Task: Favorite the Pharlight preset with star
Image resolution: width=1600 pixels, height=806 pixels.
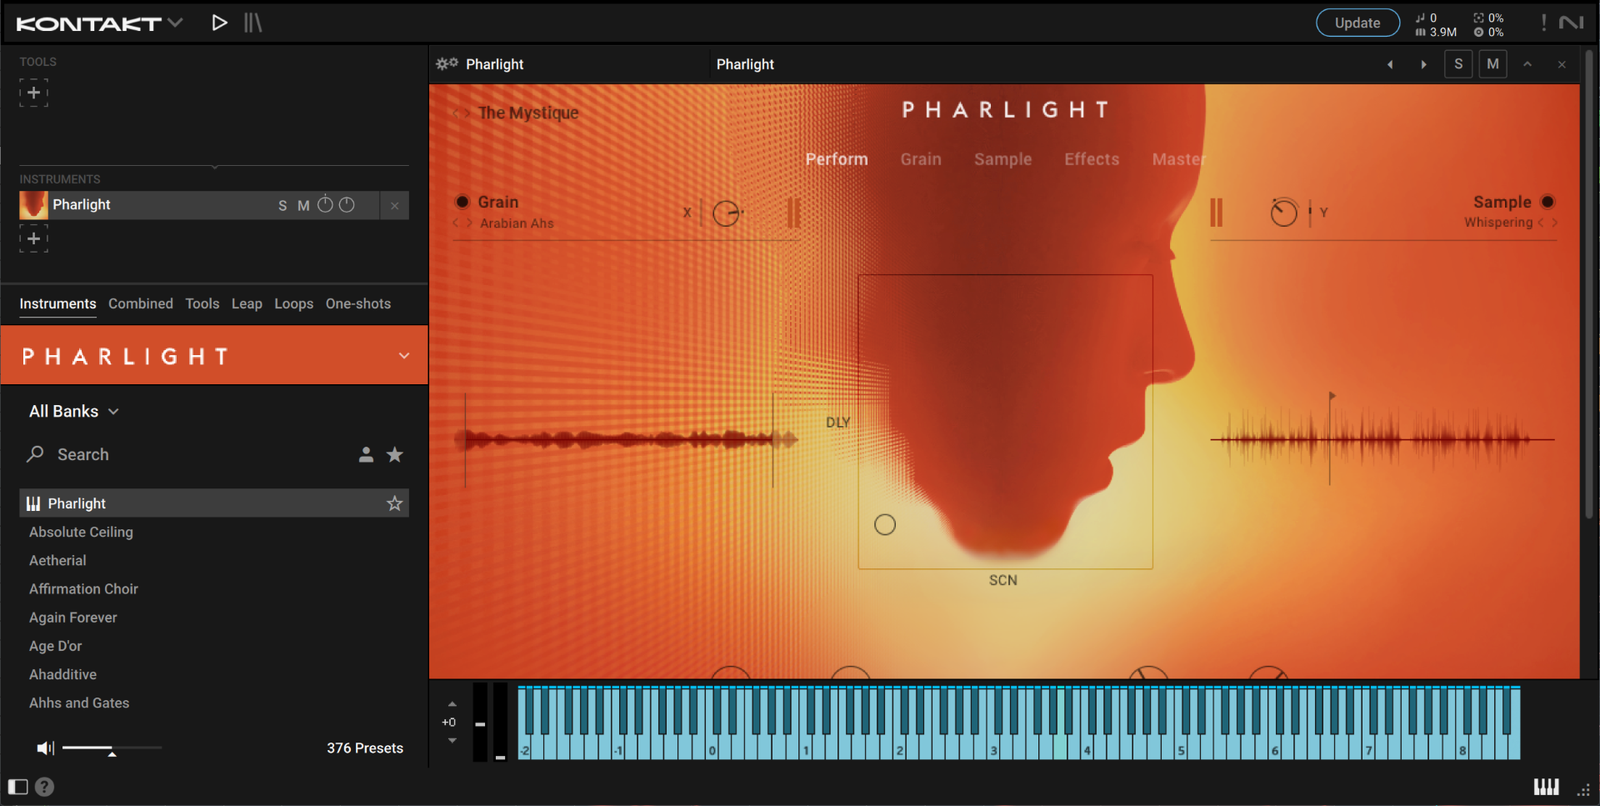Action: 395,503
